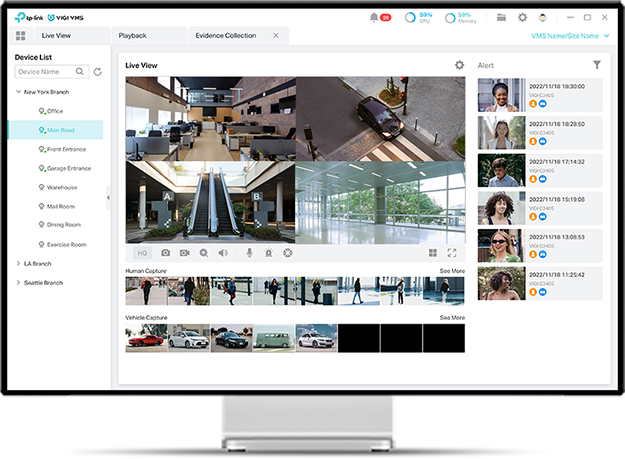Switch to the Playback tab
This screenshot has height=459, width=625.
click(133, 35)
